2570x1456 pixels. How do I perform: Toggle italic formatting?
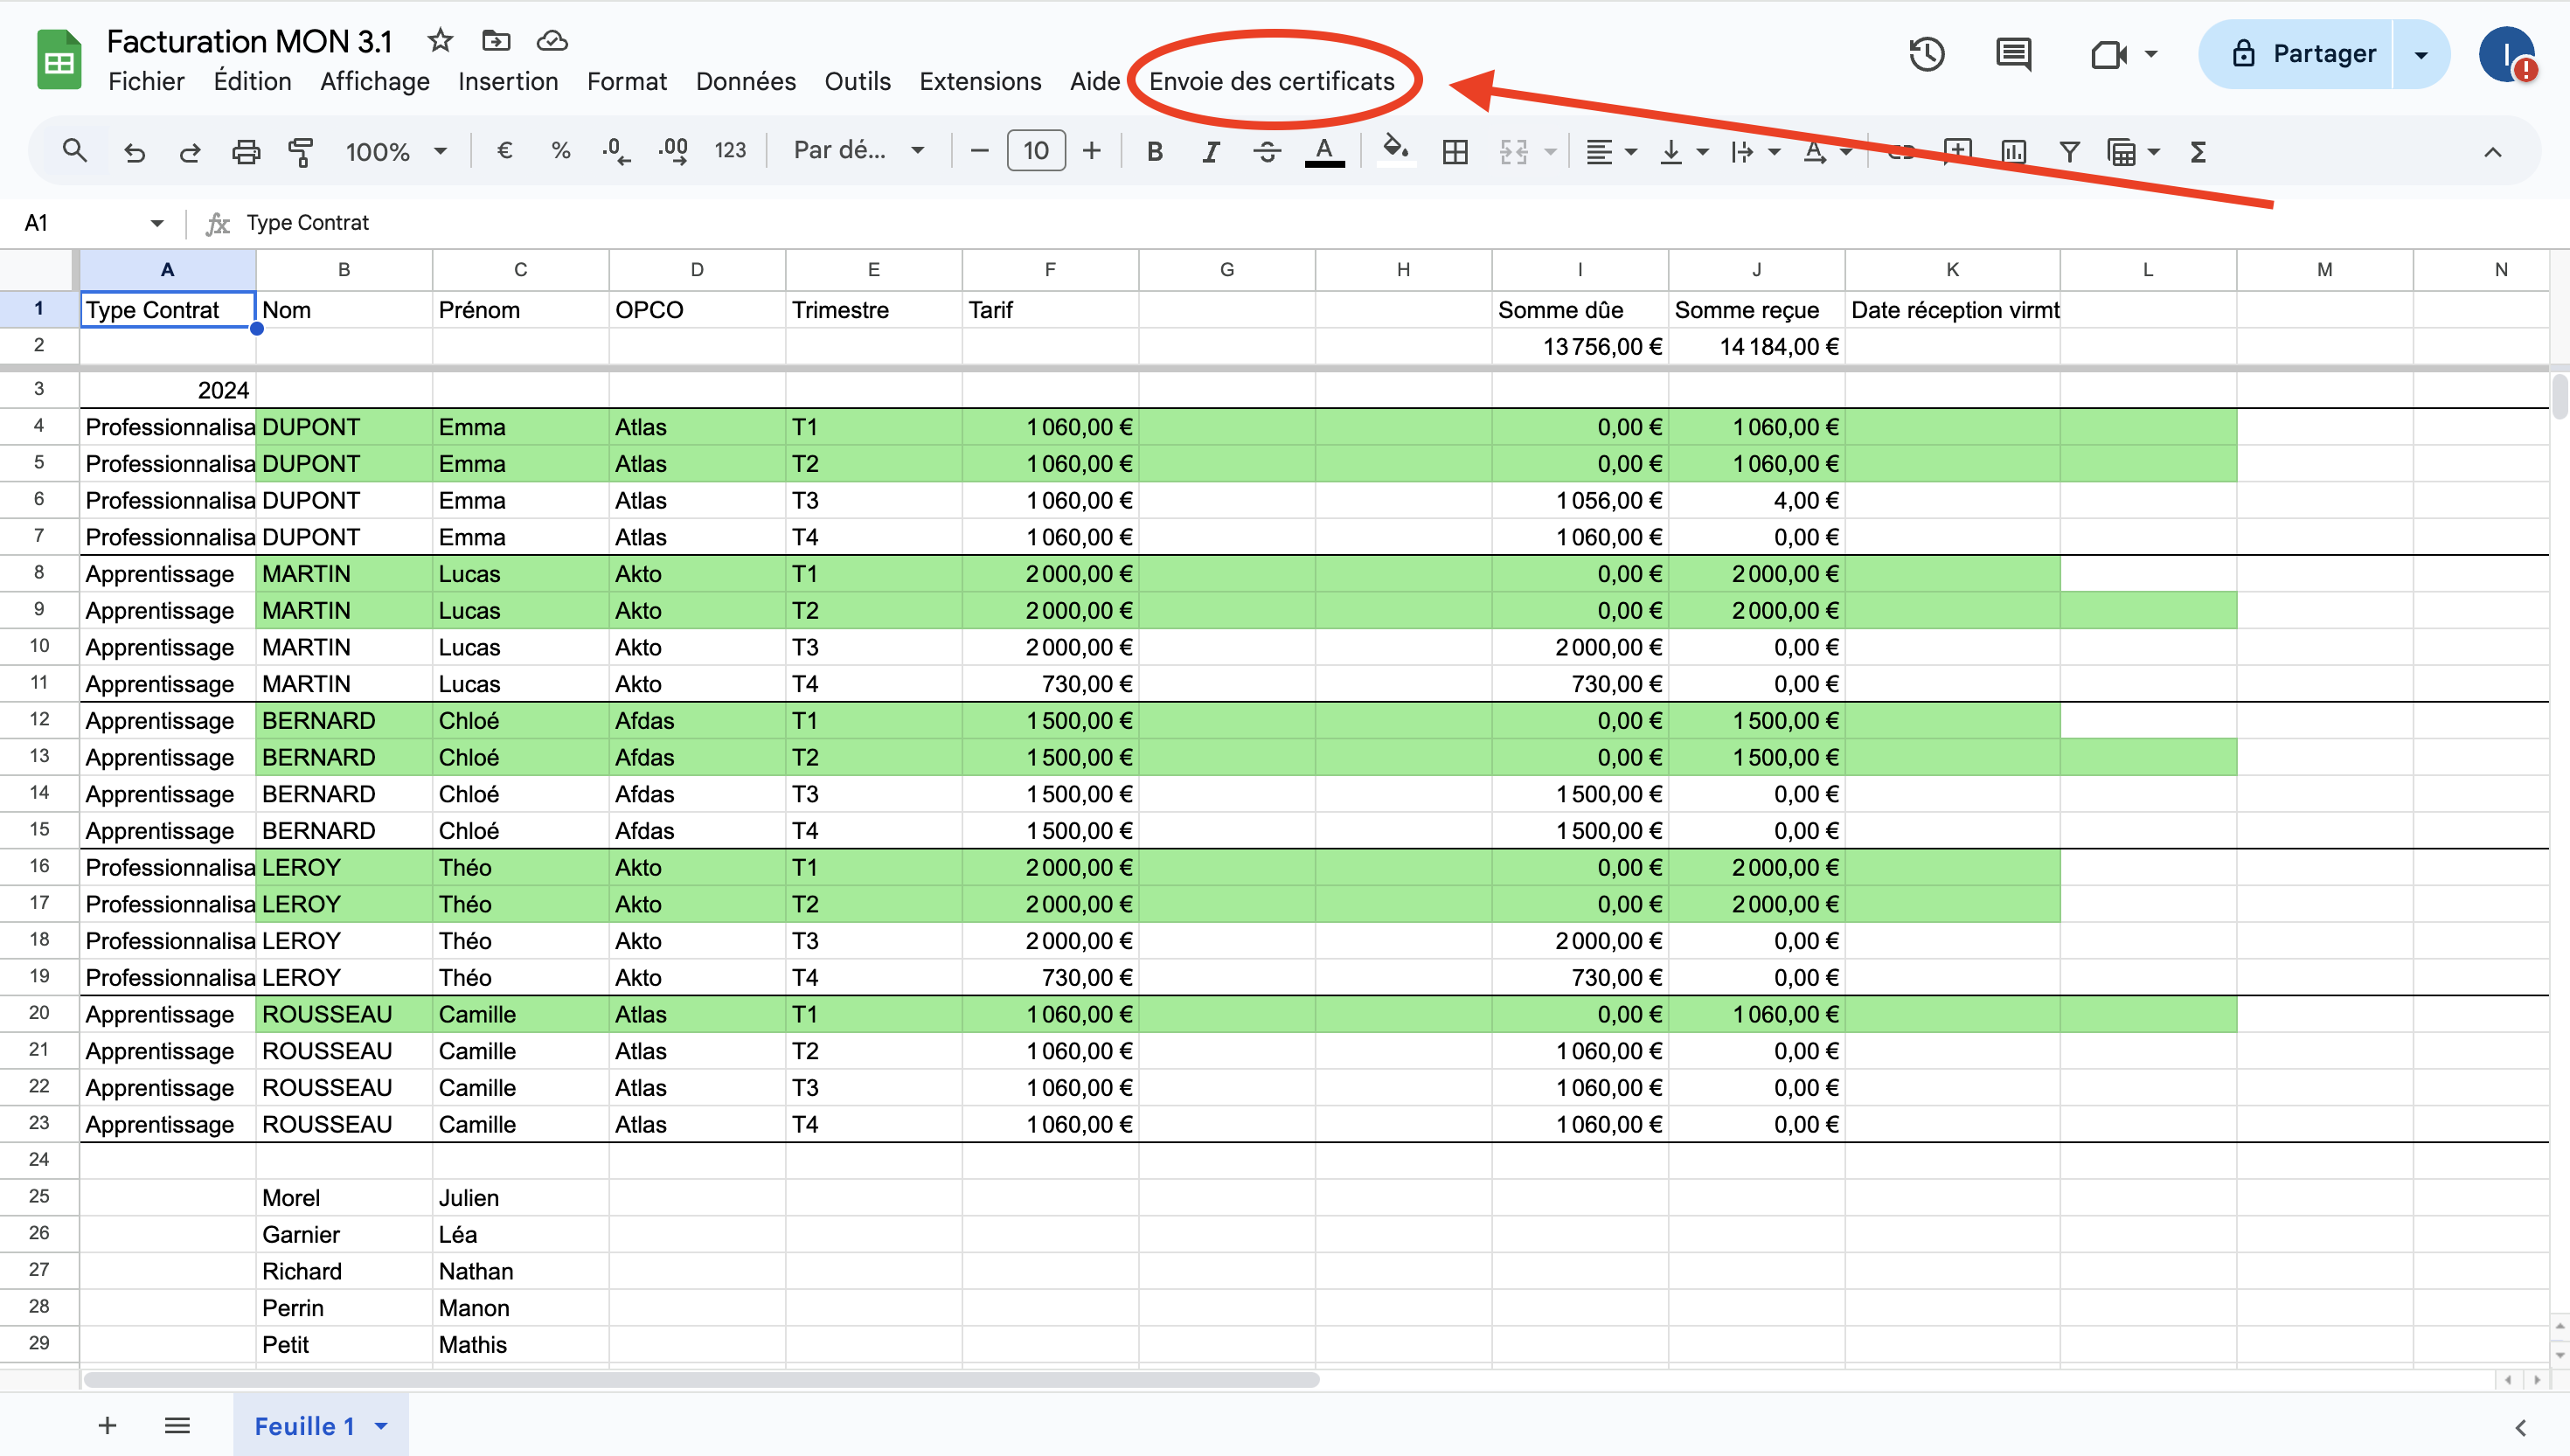(1210, 152)
